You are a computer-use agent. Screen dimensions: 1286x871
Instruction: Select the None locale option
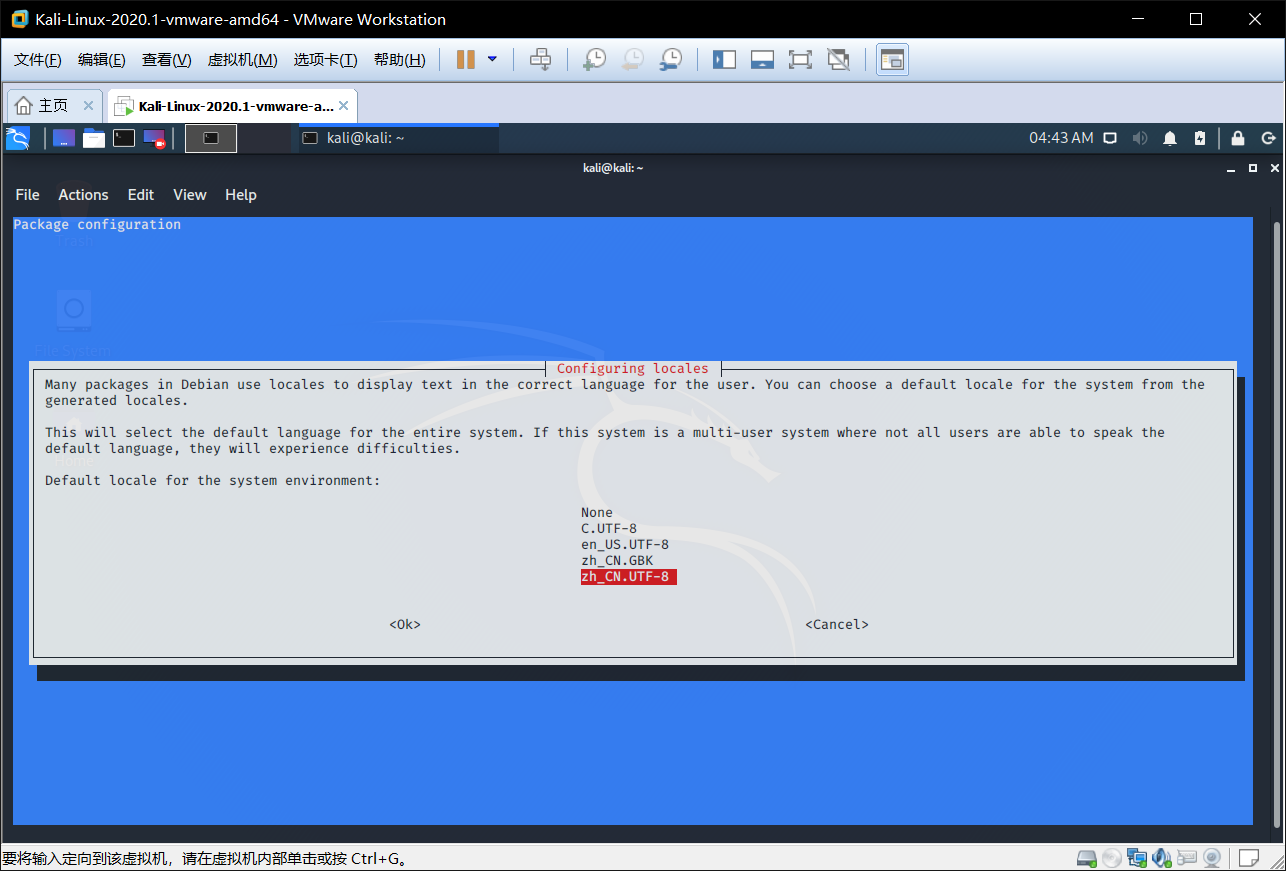pos(597,513)
